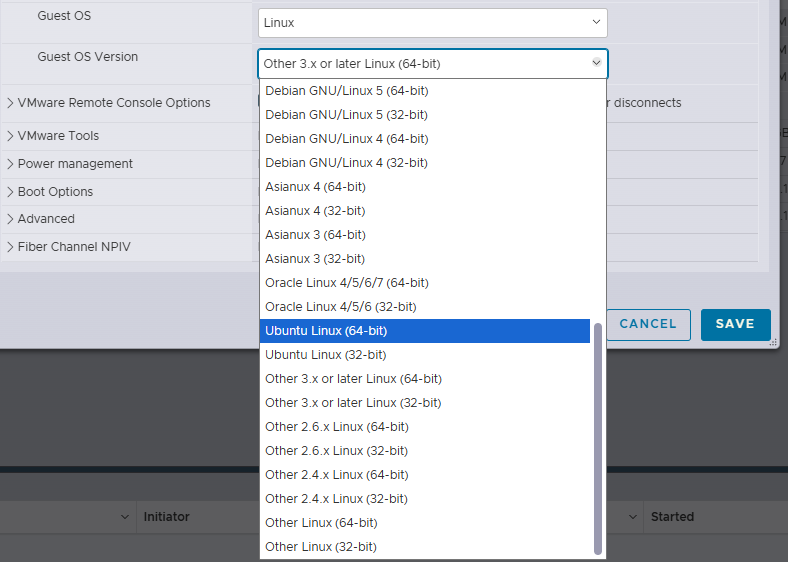The image size is (788, 562).
Task: Pick Other Linux (64-bit) entry
Action: 425,523
